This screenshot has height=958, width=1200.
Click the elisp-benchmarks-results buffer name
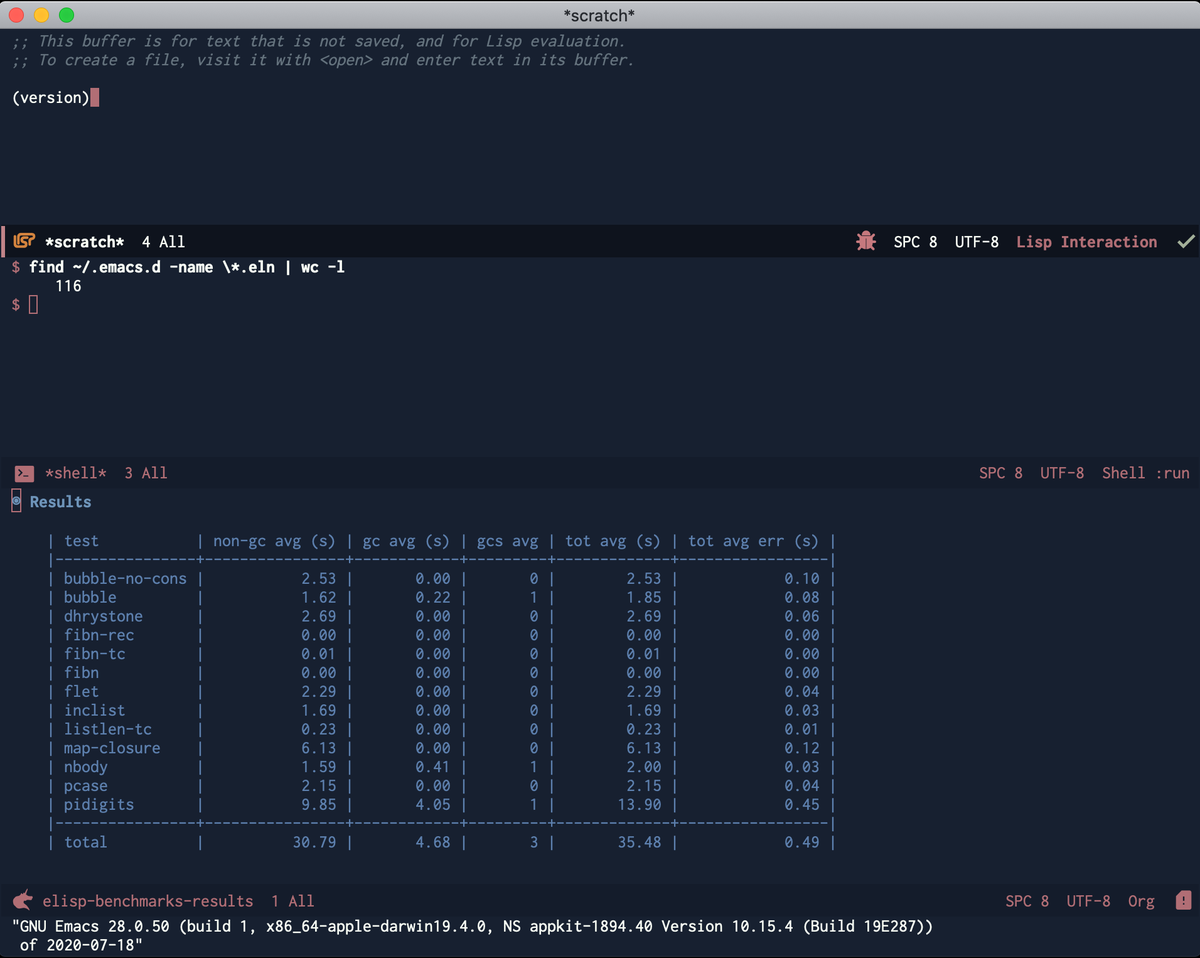148,901
